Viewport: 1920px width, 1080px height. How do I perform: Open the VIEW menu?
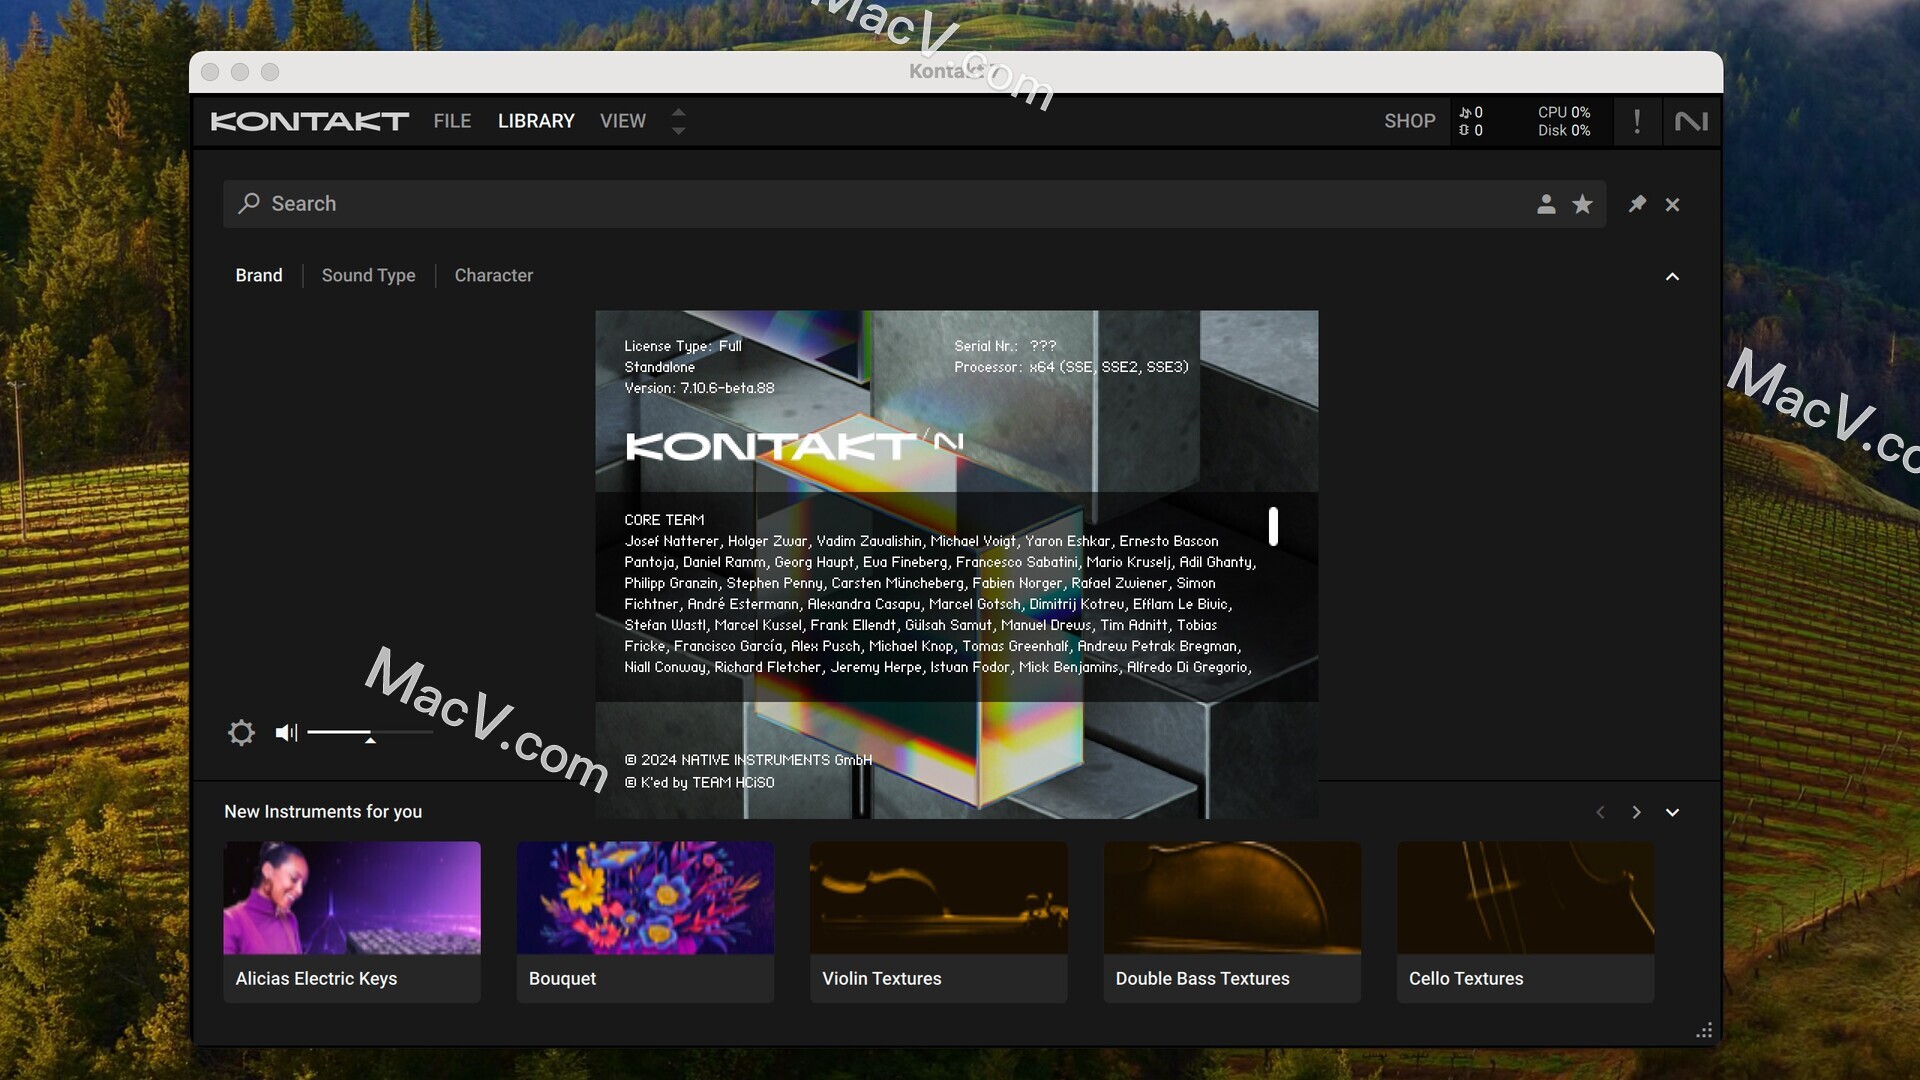click(623, 121)
